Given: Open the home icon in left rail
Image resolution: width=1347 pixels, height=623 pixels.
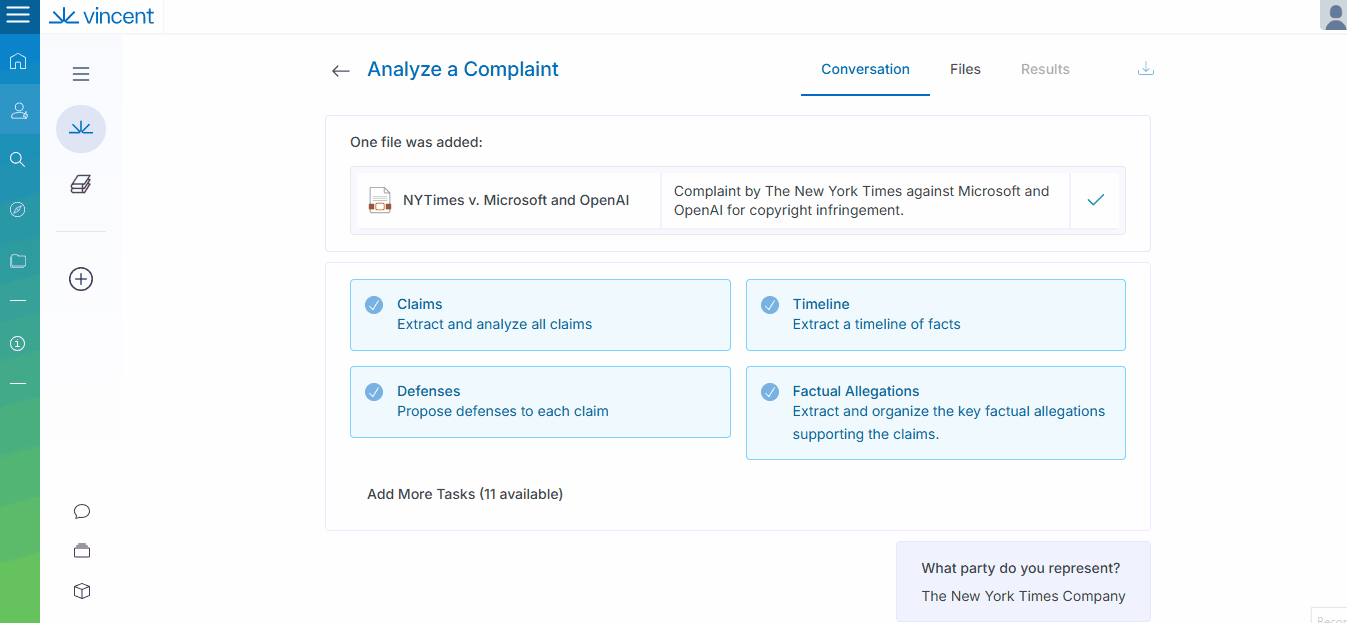Looking at the screenshot, I should pos(18,62).
